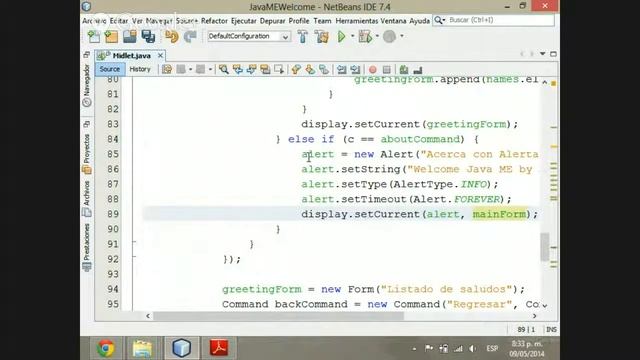Click the Uncomment editor toolbar icon

(x=418, y=70)
